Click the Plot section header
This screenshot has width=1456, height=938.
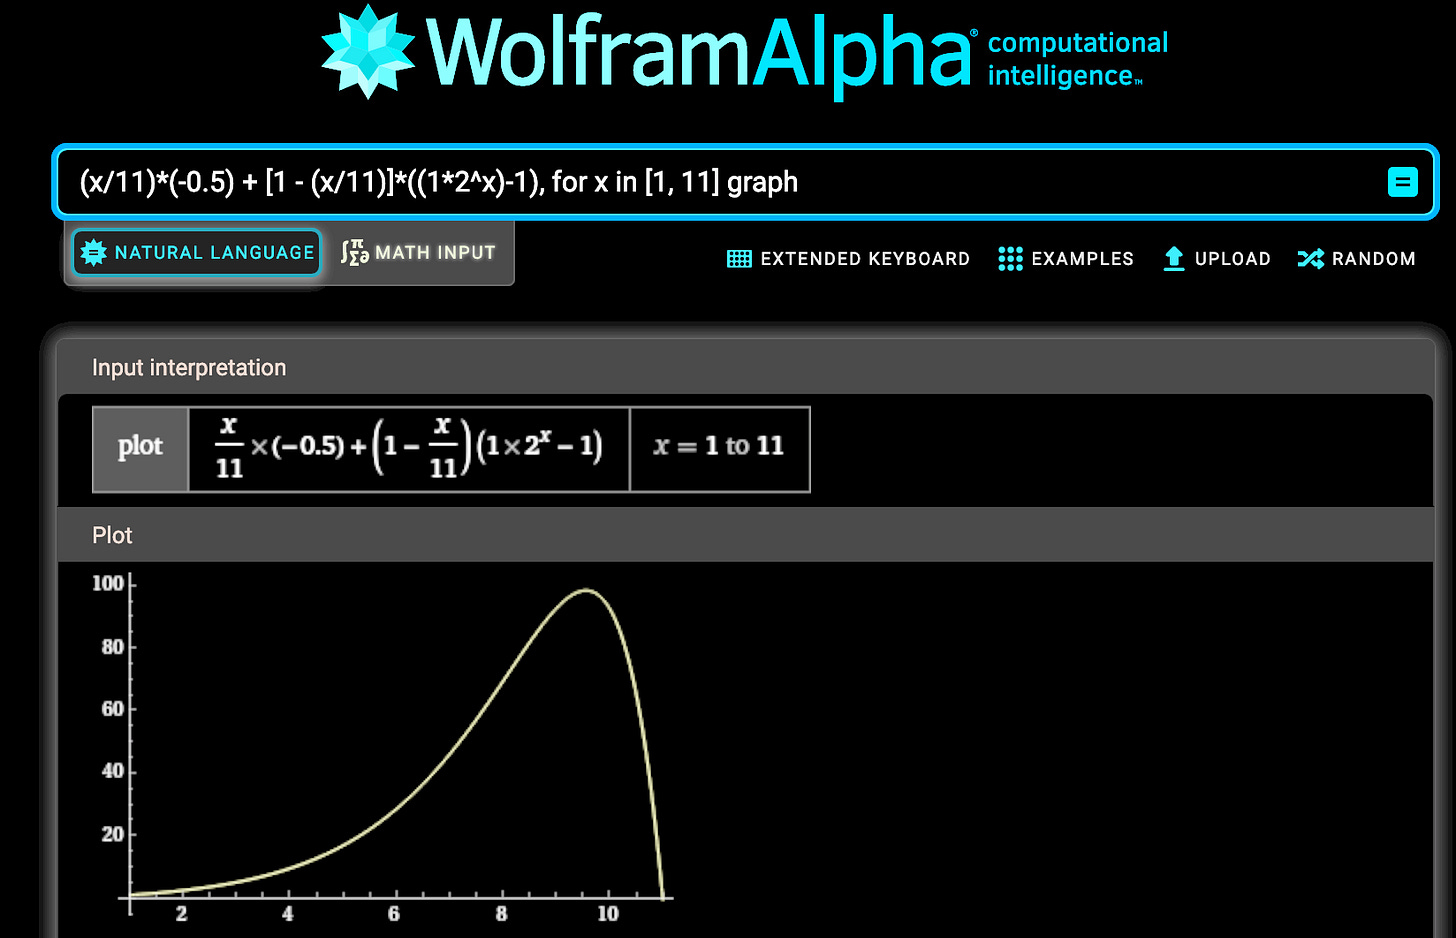point(112,535)
